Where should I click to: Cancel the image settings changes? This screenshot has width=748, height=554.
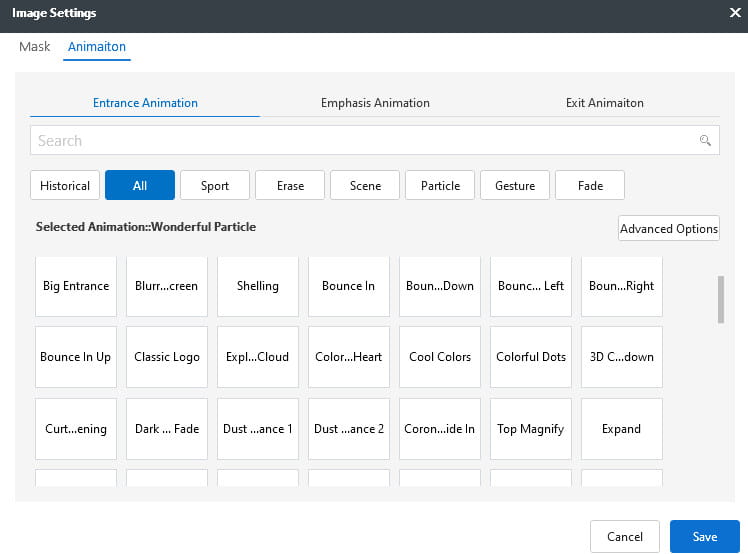625,537
